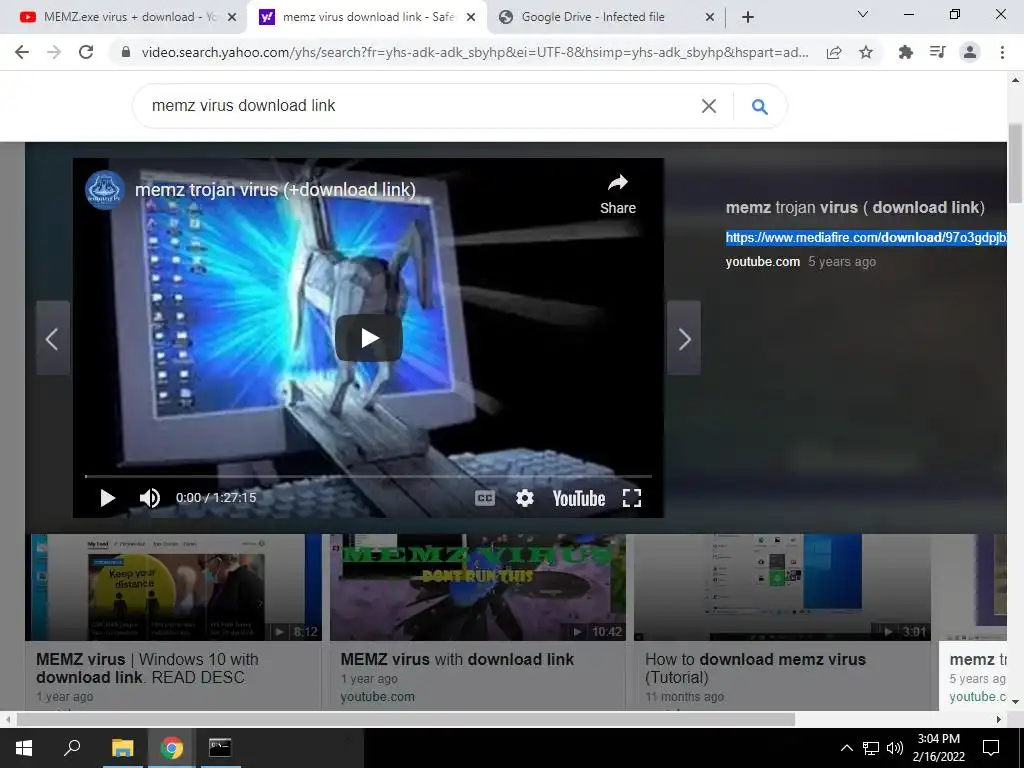Image resolution: width=1024 pixels, height=768 pixels.
Task: Click the Share arrow on video
Action: [618, 195]
